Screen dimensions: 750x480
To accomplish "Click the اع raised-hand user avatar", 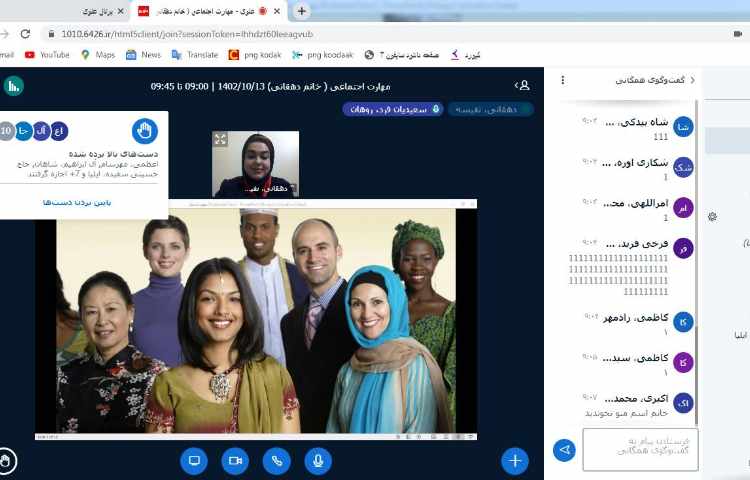I will 58,131.
